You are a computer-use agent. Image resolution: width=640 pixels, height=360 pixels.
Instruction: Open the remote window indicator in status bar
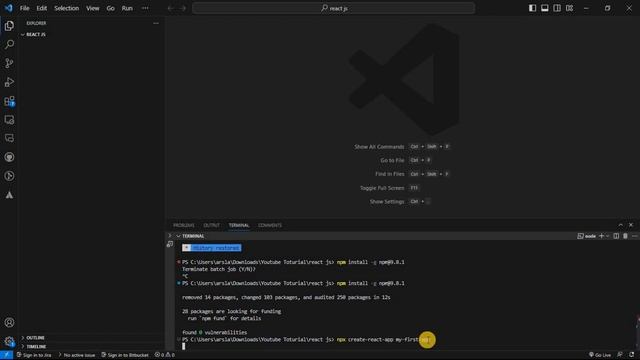pos(6,355)
